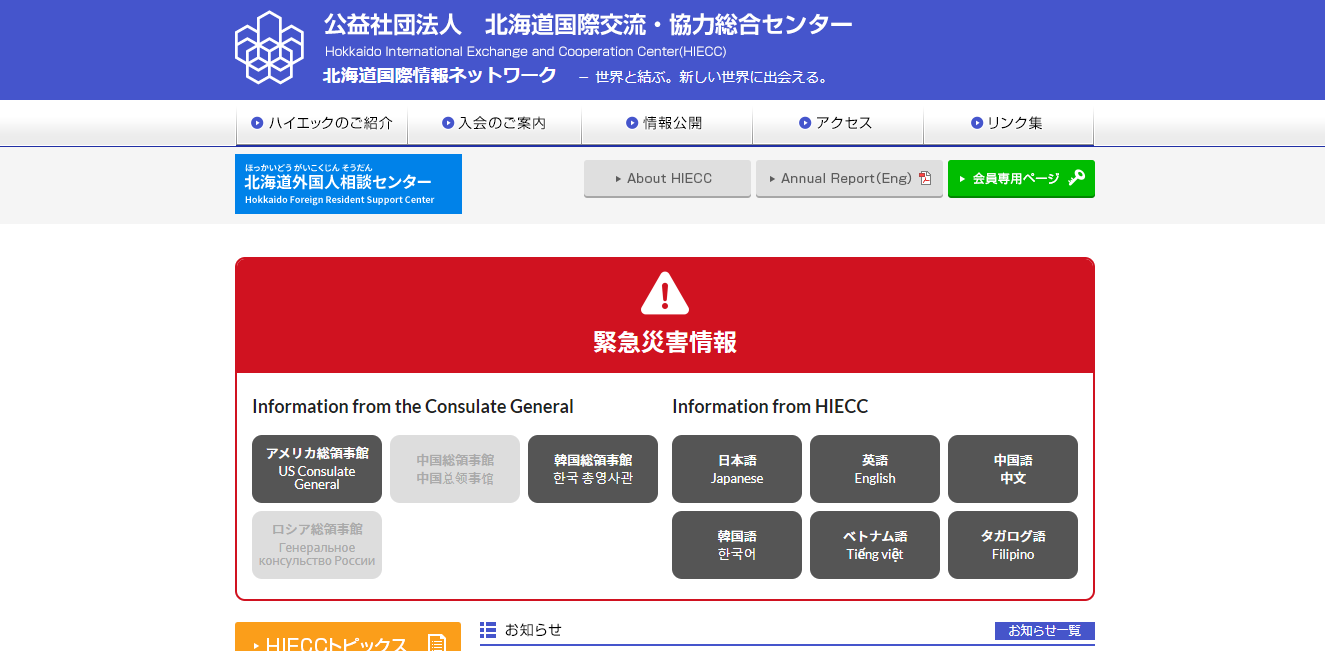This screenshot has height=651, width=1325.
Task: Open US Consulate General information
Action: pyautogui.click(x=317, y=469)
